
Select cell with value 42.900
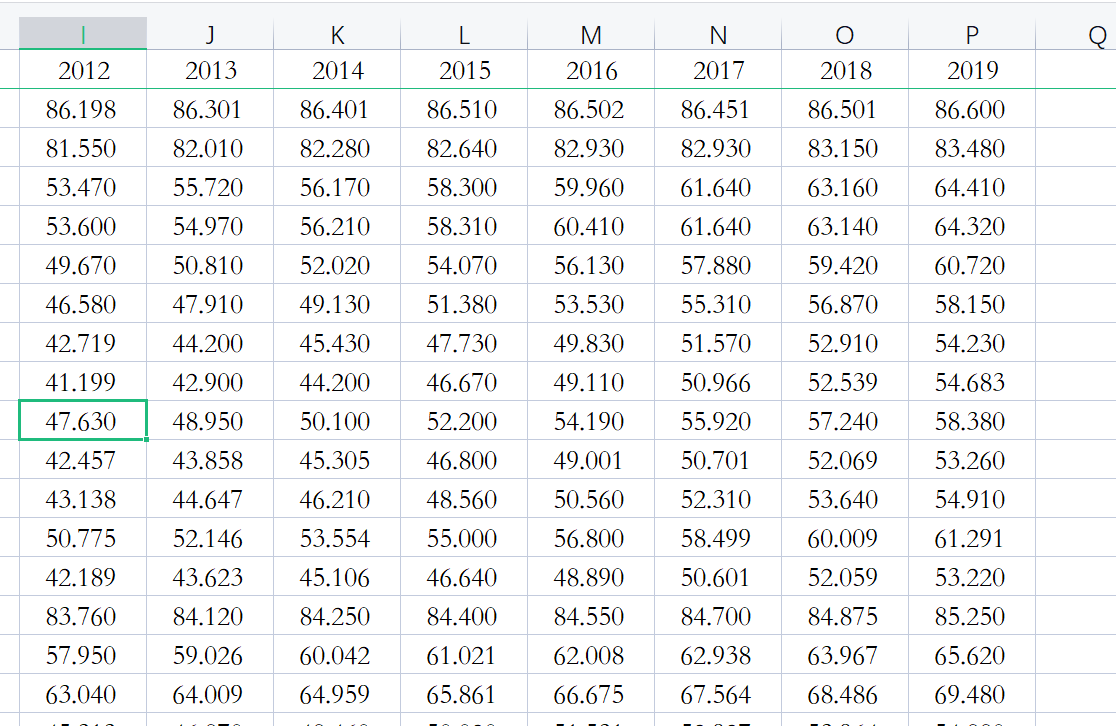[210, 382]
